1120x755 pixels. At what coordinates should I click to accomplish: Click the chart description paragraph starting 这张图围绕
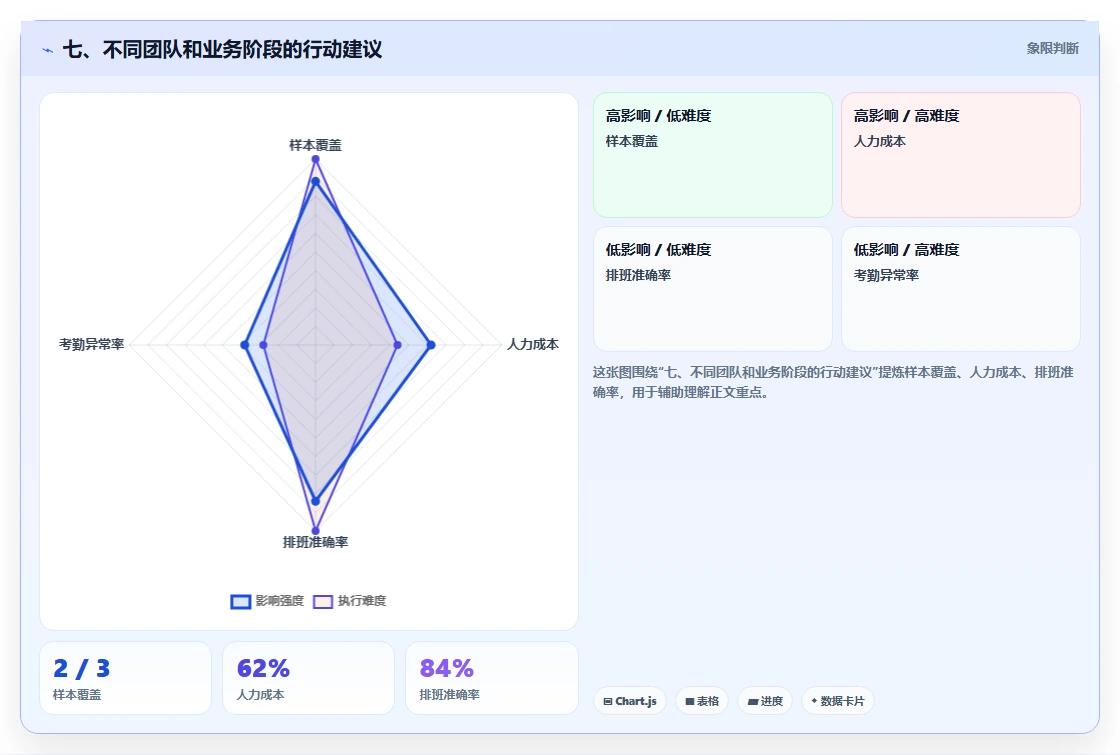pyautogui.click(x=834, y=382)
